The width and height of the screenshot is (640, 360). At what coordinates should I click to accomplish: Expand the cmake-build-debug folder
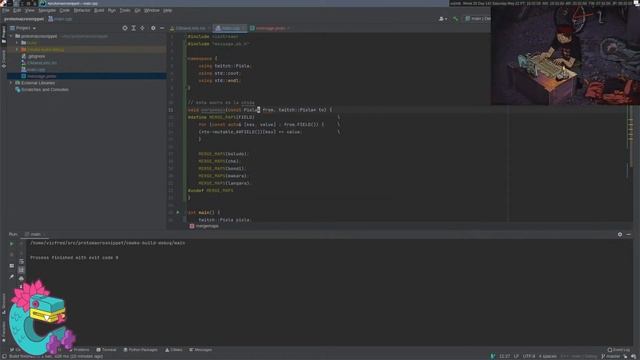click(x=17, y=49)
